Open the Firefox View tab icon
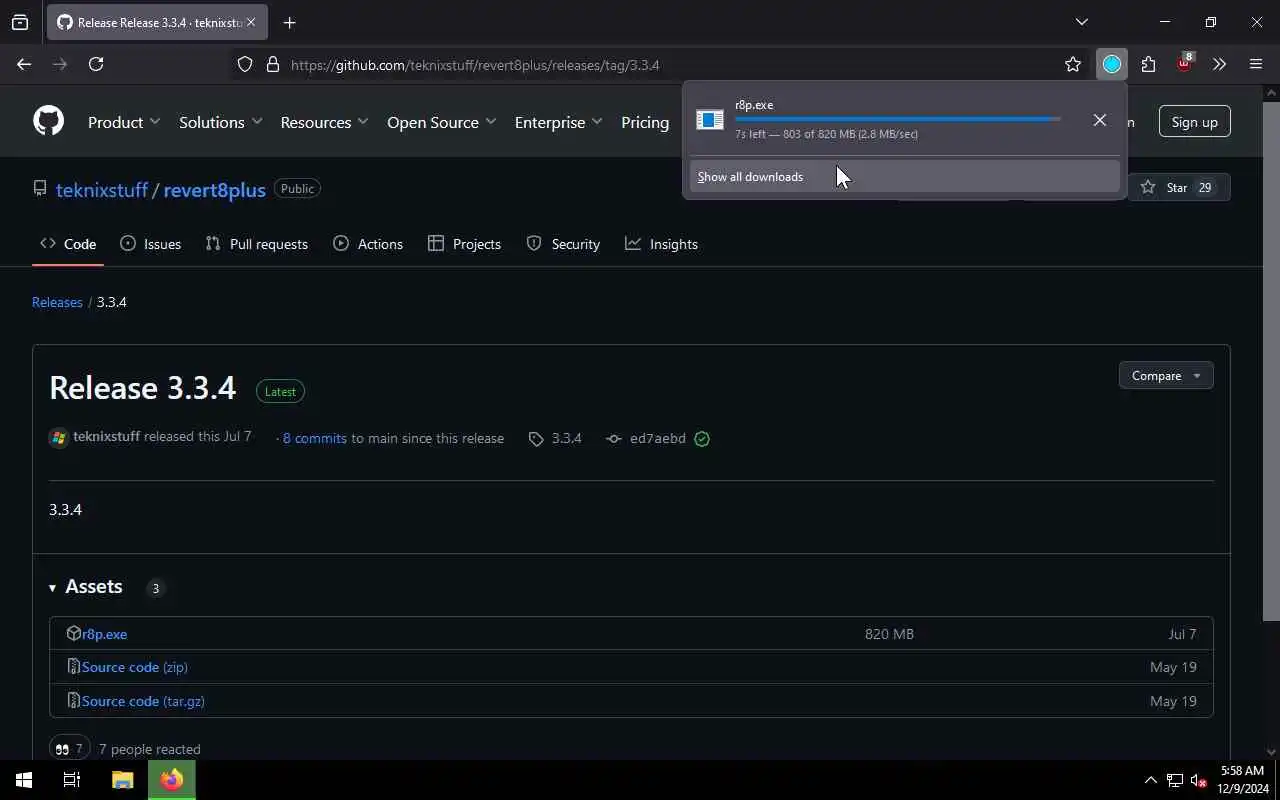The image size is (1280, 800). (20, 22)
